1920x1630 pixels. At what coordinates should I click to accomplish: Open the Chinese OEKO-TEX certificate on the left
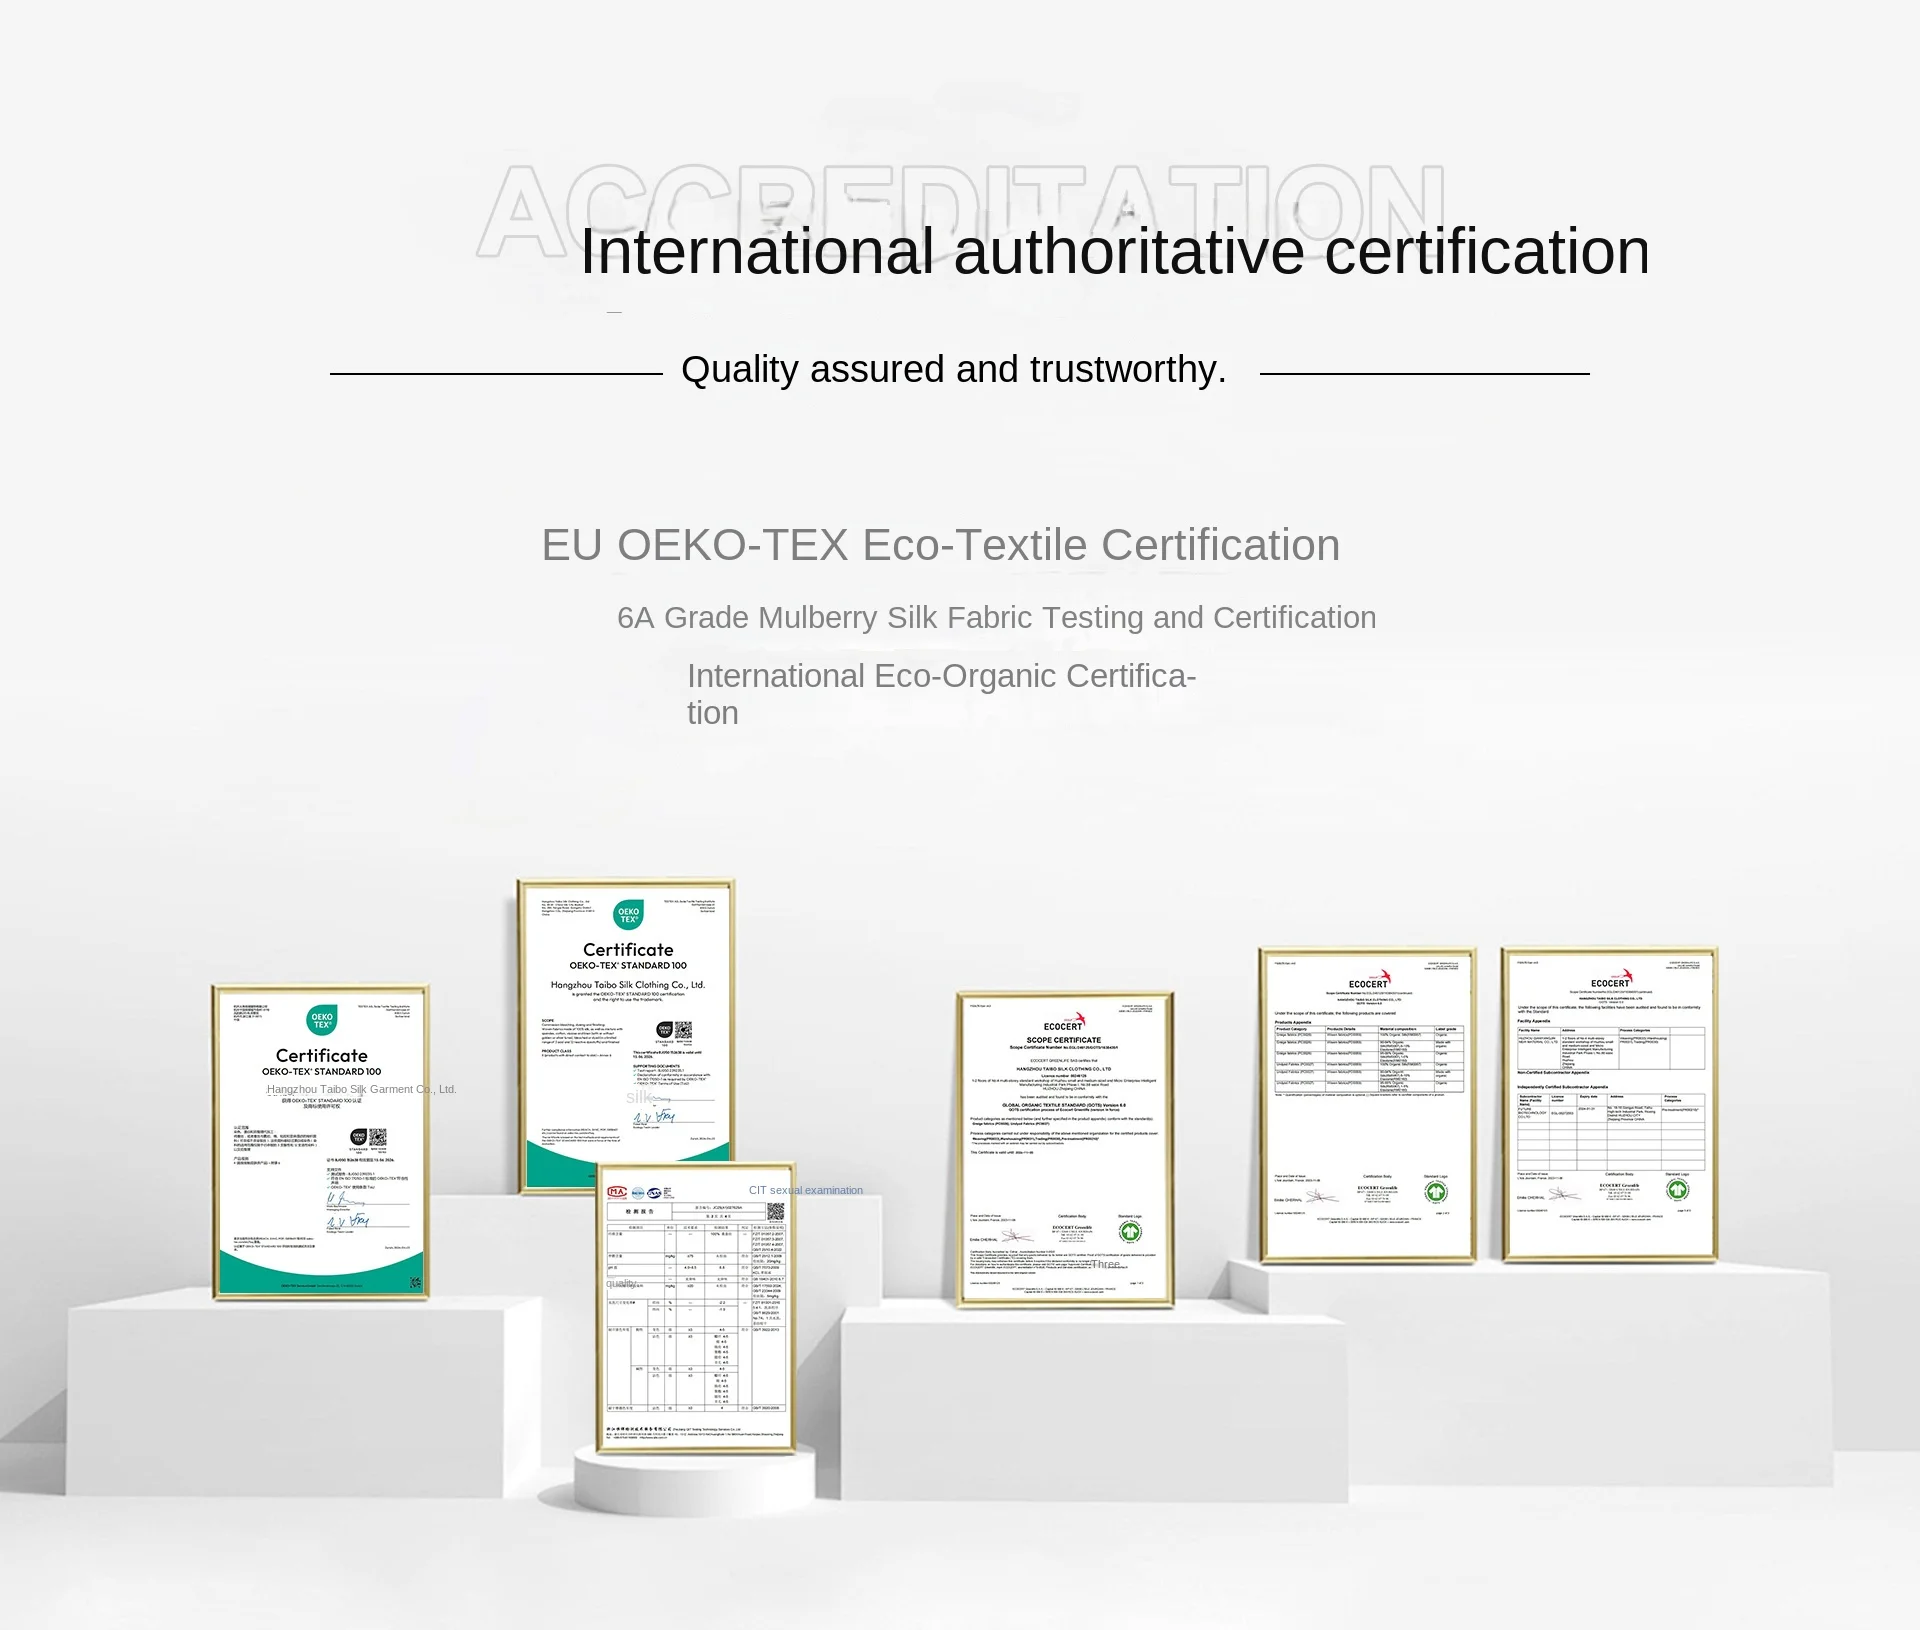[320, 1142]
